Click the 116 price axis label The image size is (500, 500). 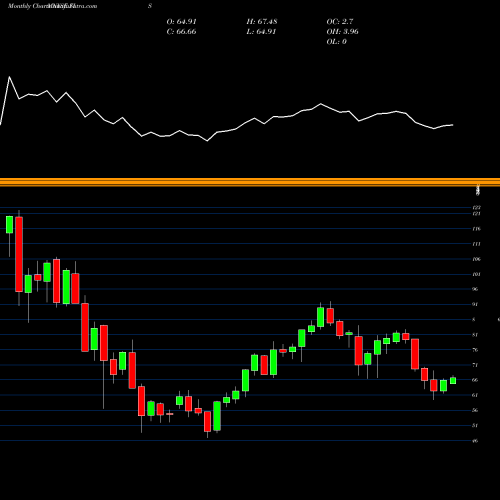(476, 229)
